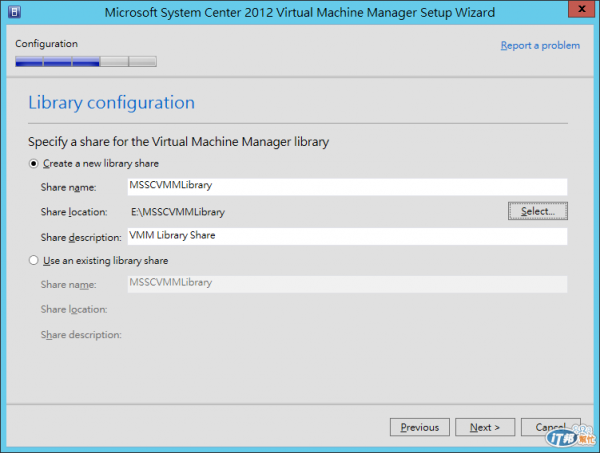Viewport: 600px width, 453px height.
Task: Click the greyed-out existing share name field
Action: click(347, 284)
